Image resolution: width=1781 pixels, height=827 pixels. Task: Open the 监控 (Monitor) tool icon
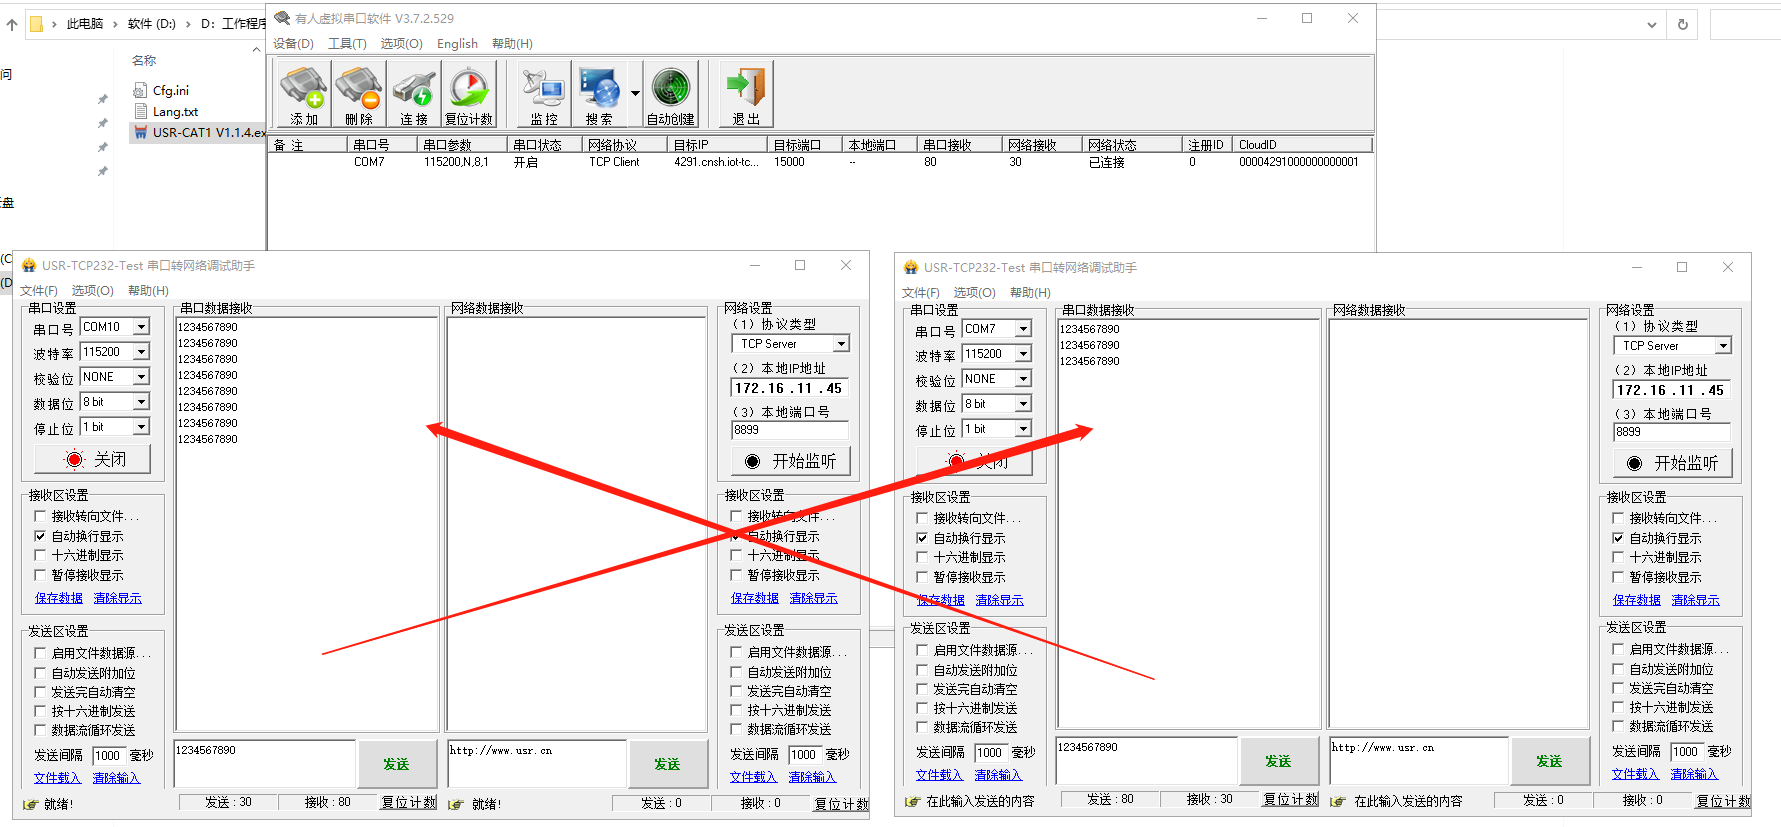point(543,94)
